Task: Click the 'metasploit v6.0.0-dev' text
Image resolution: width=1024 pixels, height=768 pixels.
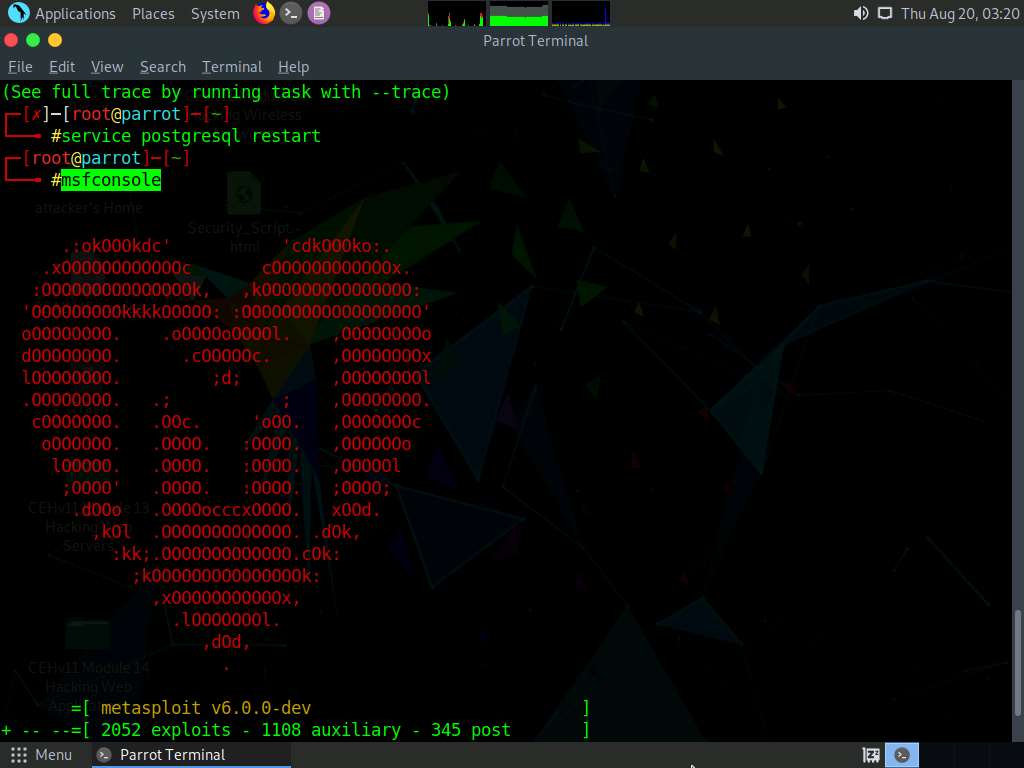Action: (206, 708)
